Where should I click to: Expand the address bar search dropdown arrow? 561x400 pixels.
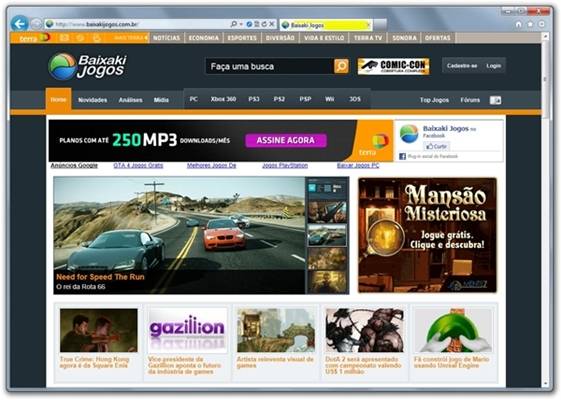[x=241, y=24]
